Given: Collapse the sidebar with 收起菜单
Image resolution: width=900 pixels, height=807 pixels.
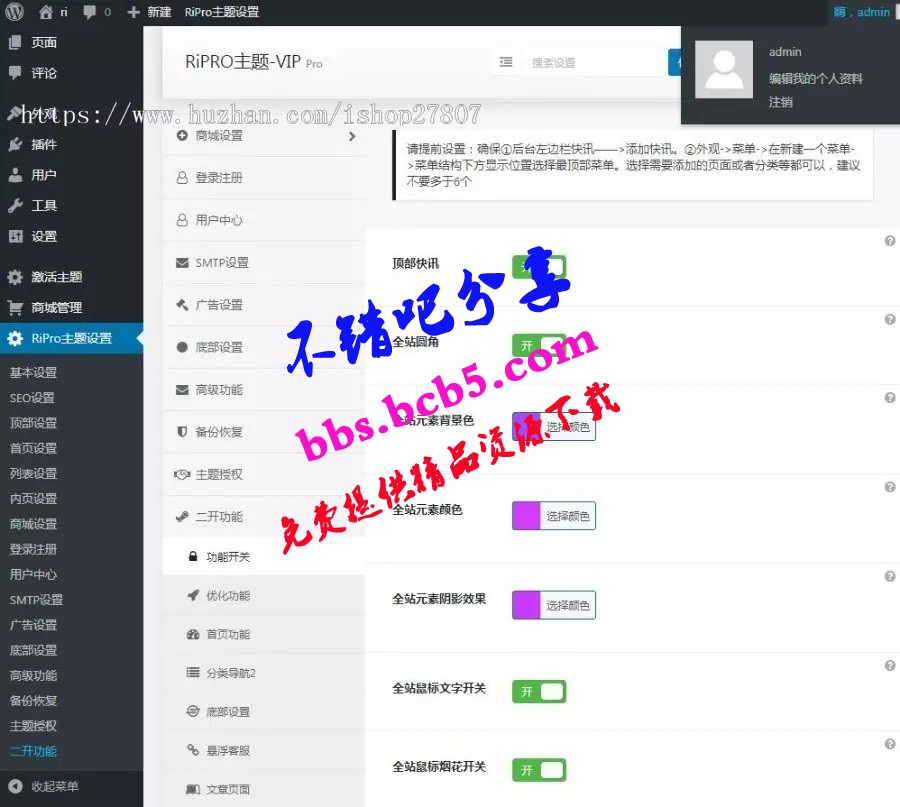Looking at the screenshot, I should (71, 786).
